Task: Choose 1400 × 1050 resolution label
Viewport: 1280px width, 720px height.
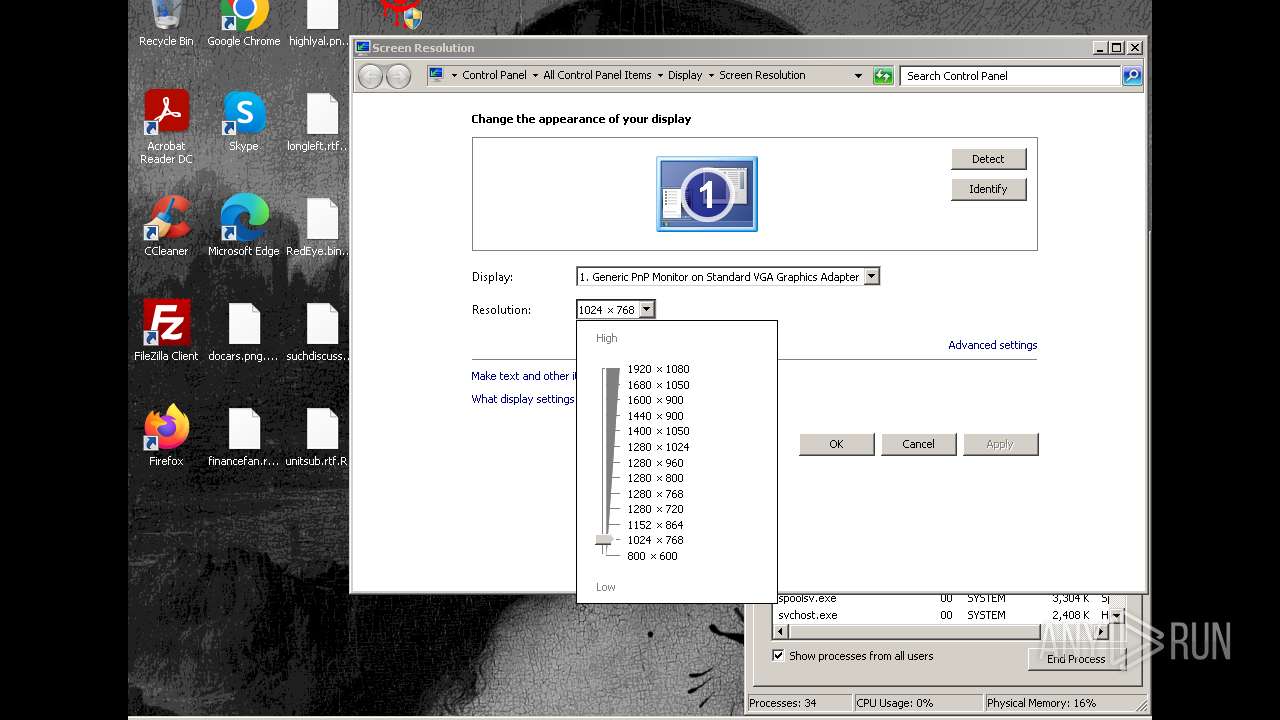Action: 658,431
